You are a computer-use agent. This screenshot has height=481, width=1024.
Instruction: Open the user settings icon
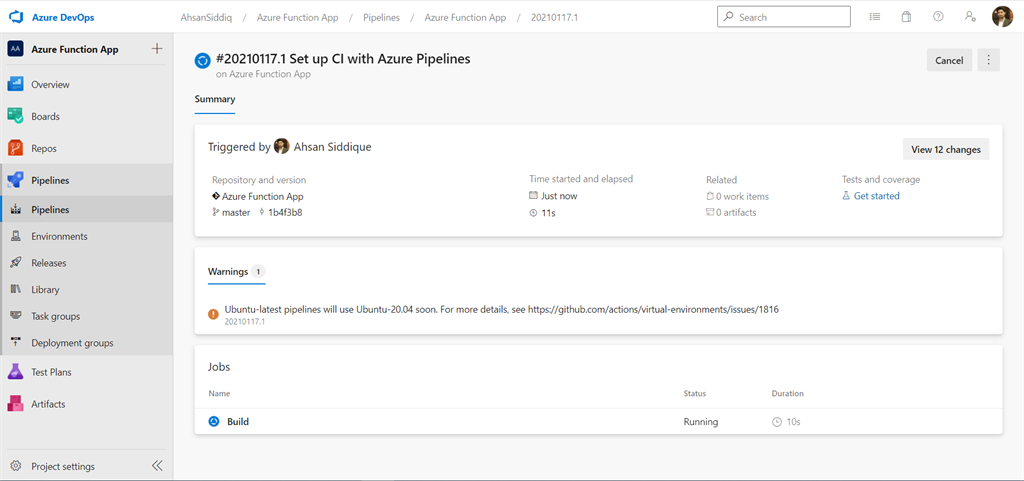[970, 17]
